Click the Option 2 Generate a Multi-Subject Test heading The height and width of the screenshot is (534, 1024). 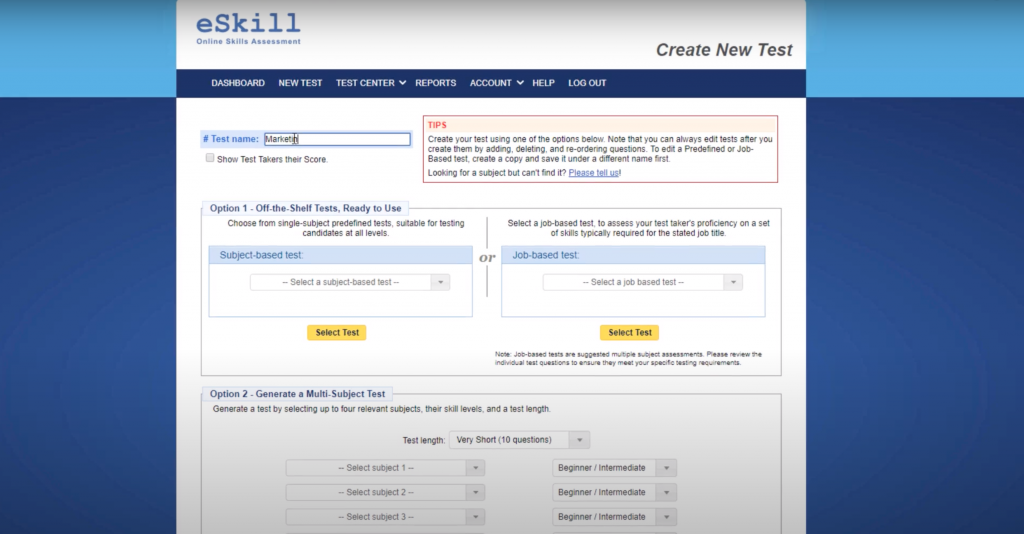click(297, 394)
